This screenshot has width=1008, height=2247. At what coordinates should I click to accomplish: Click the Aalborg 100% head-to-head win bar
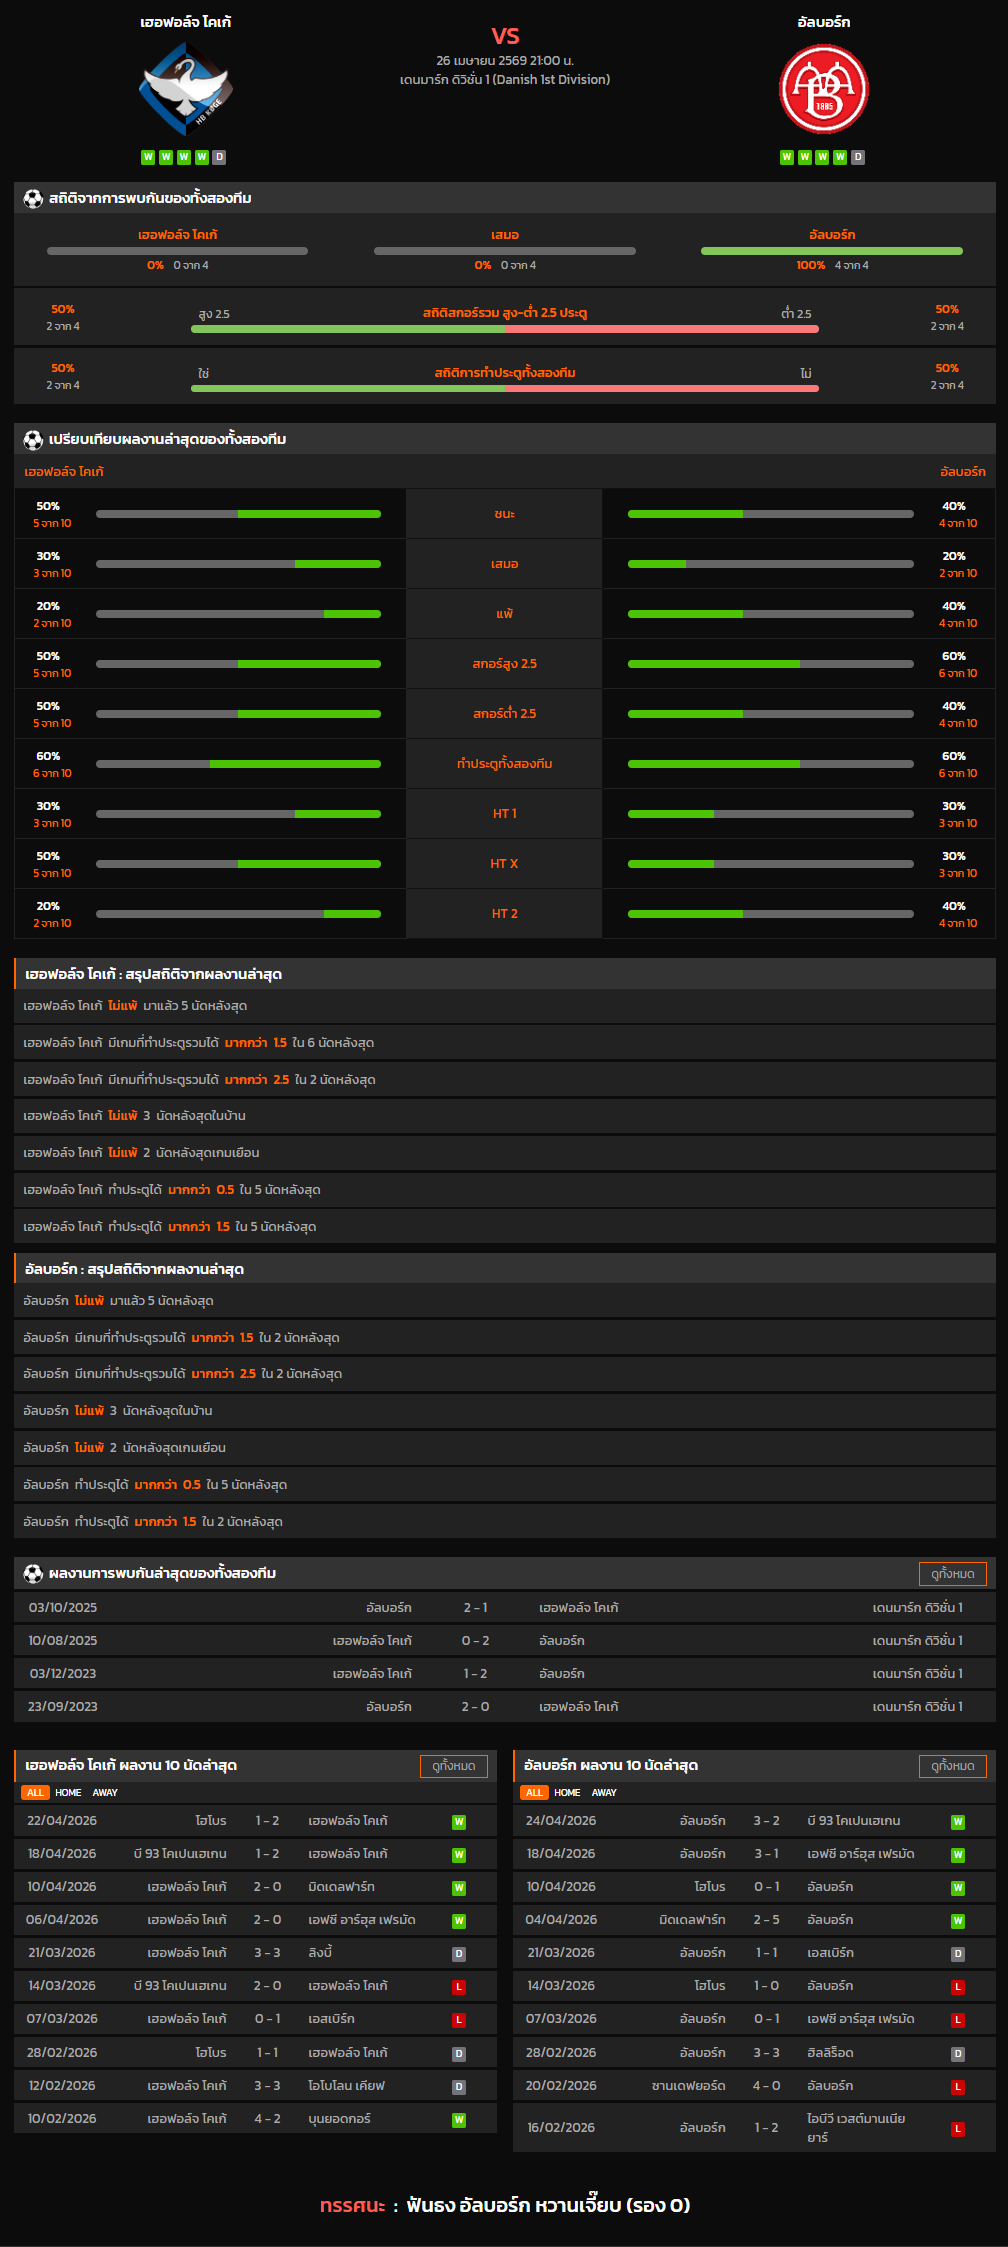pyautogui.click(x=831, y=251)
